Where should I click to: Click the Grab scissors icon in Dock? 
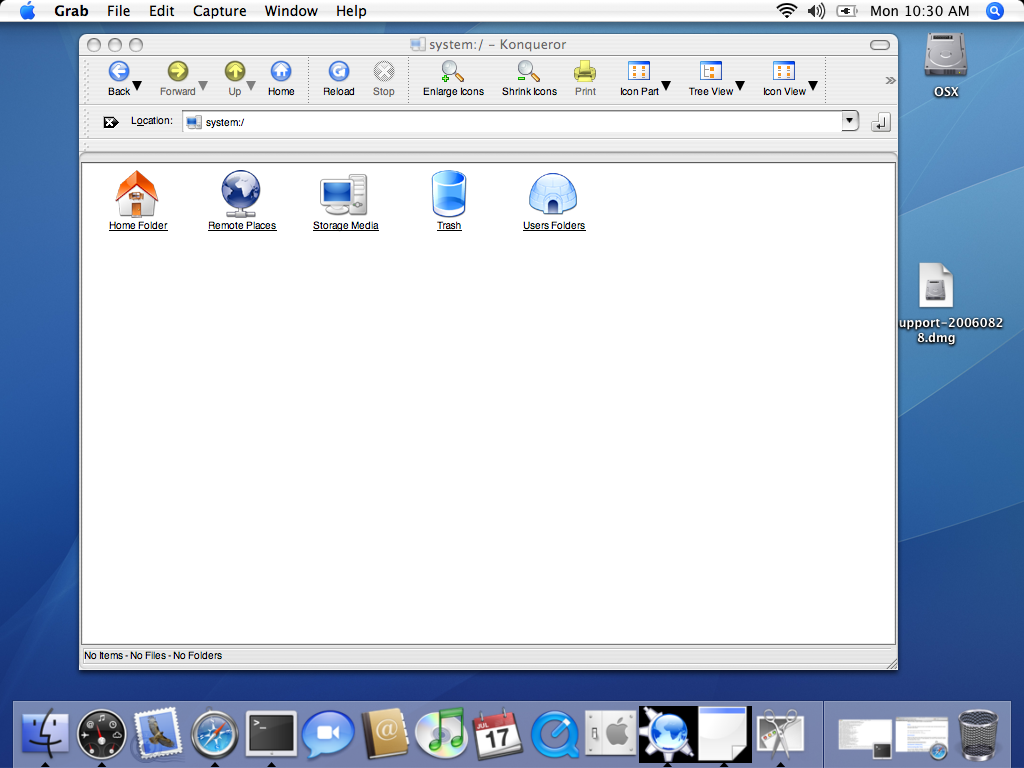(780, 734)
